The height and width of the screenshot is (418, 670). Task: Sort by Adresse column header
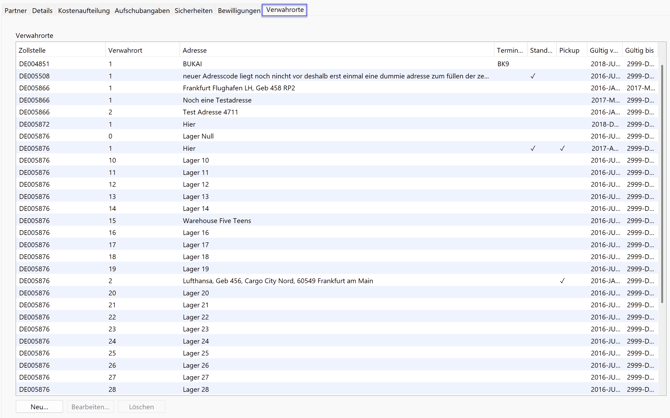click(x=195, y=50)
